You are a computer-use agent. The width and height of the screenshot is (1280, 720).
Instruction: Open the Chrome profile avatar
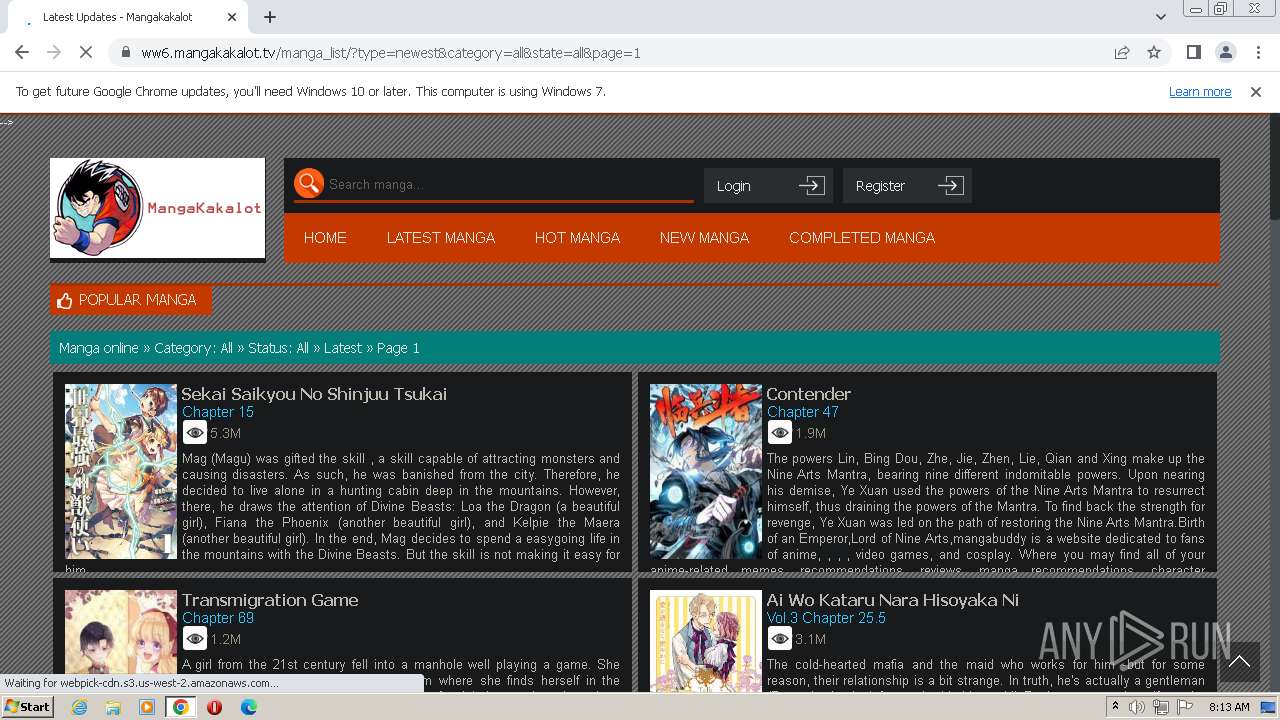pos(1225,52)
